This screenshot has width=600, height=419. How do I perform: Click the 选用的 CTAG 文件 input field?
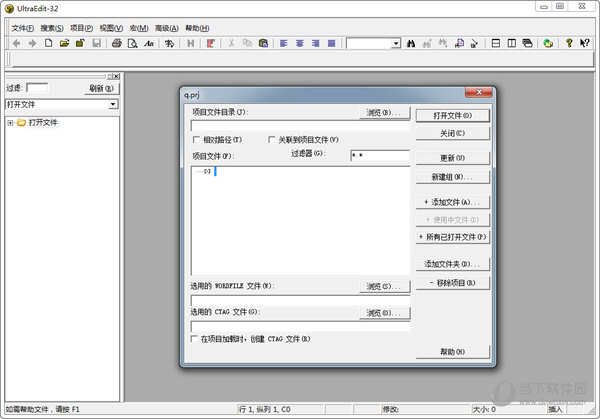coord(300,326)
